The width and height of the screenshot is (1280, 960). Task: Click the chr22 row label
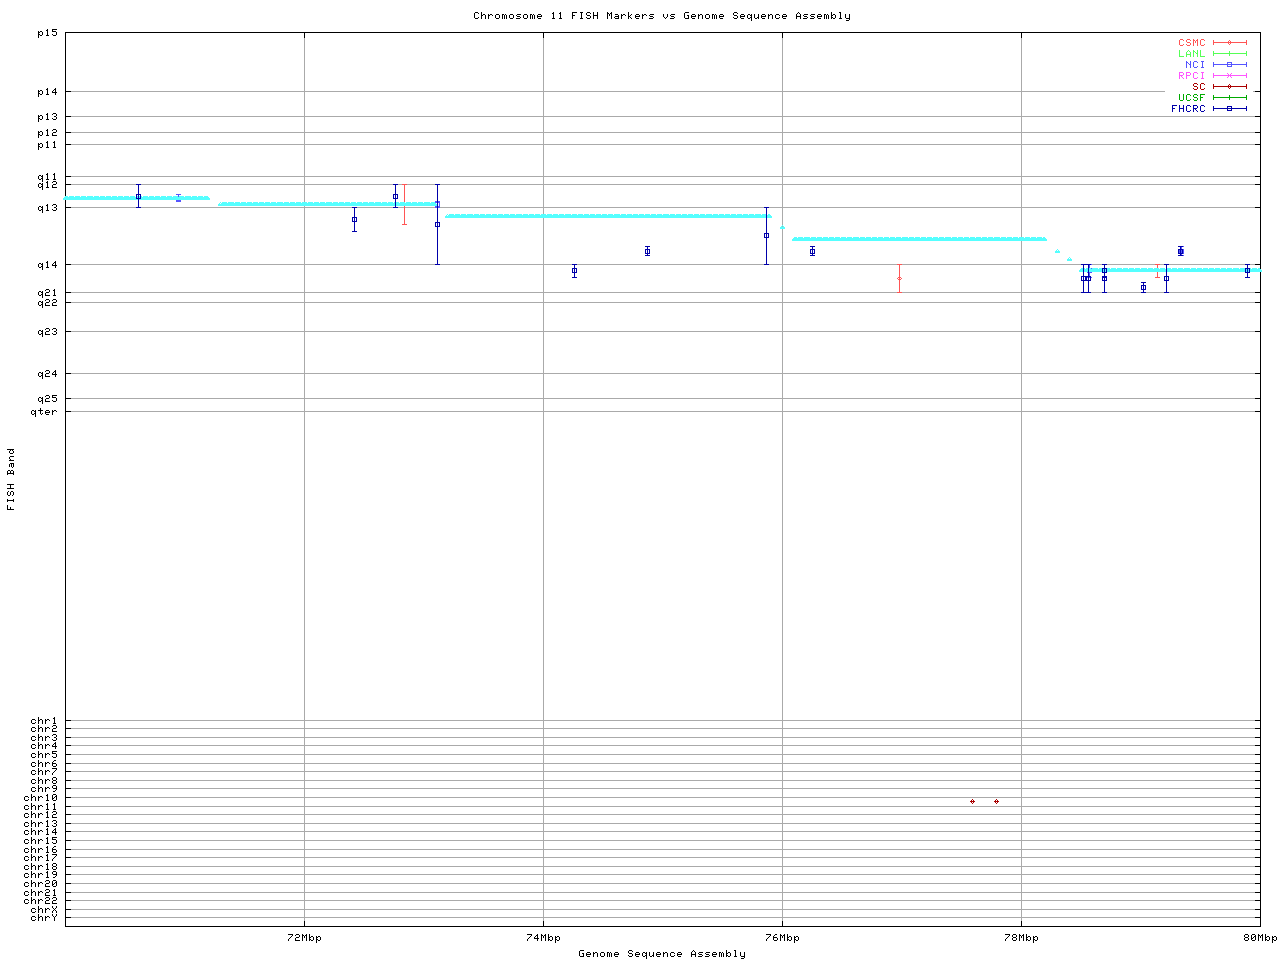(x=41, y=901)
